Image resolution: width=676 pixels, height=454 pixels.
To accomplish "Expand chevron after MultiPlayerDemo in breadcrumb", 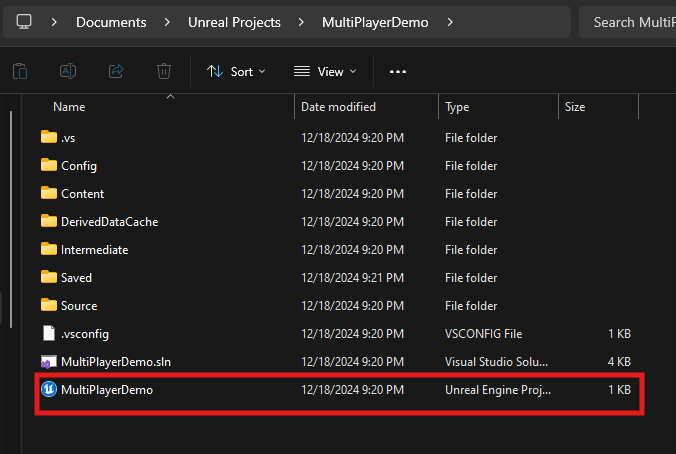I will pos(450,22).
